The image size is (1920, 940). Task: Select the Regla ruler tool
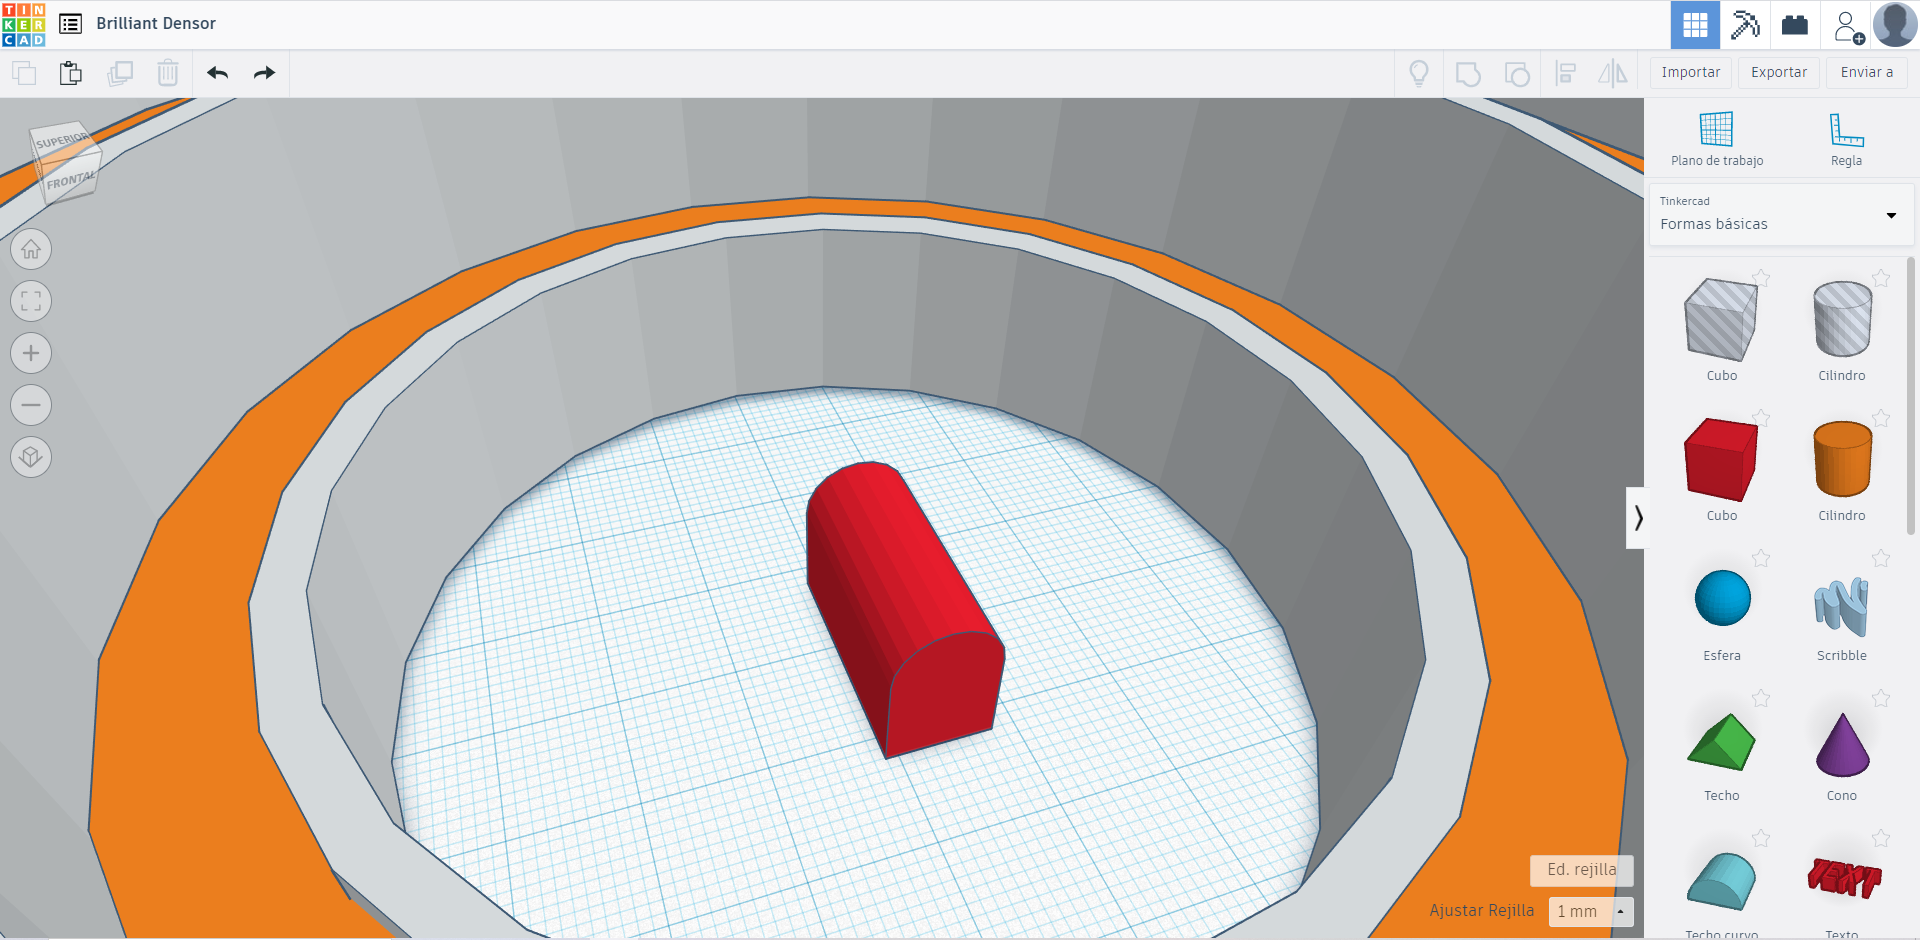coord(1846,139)
